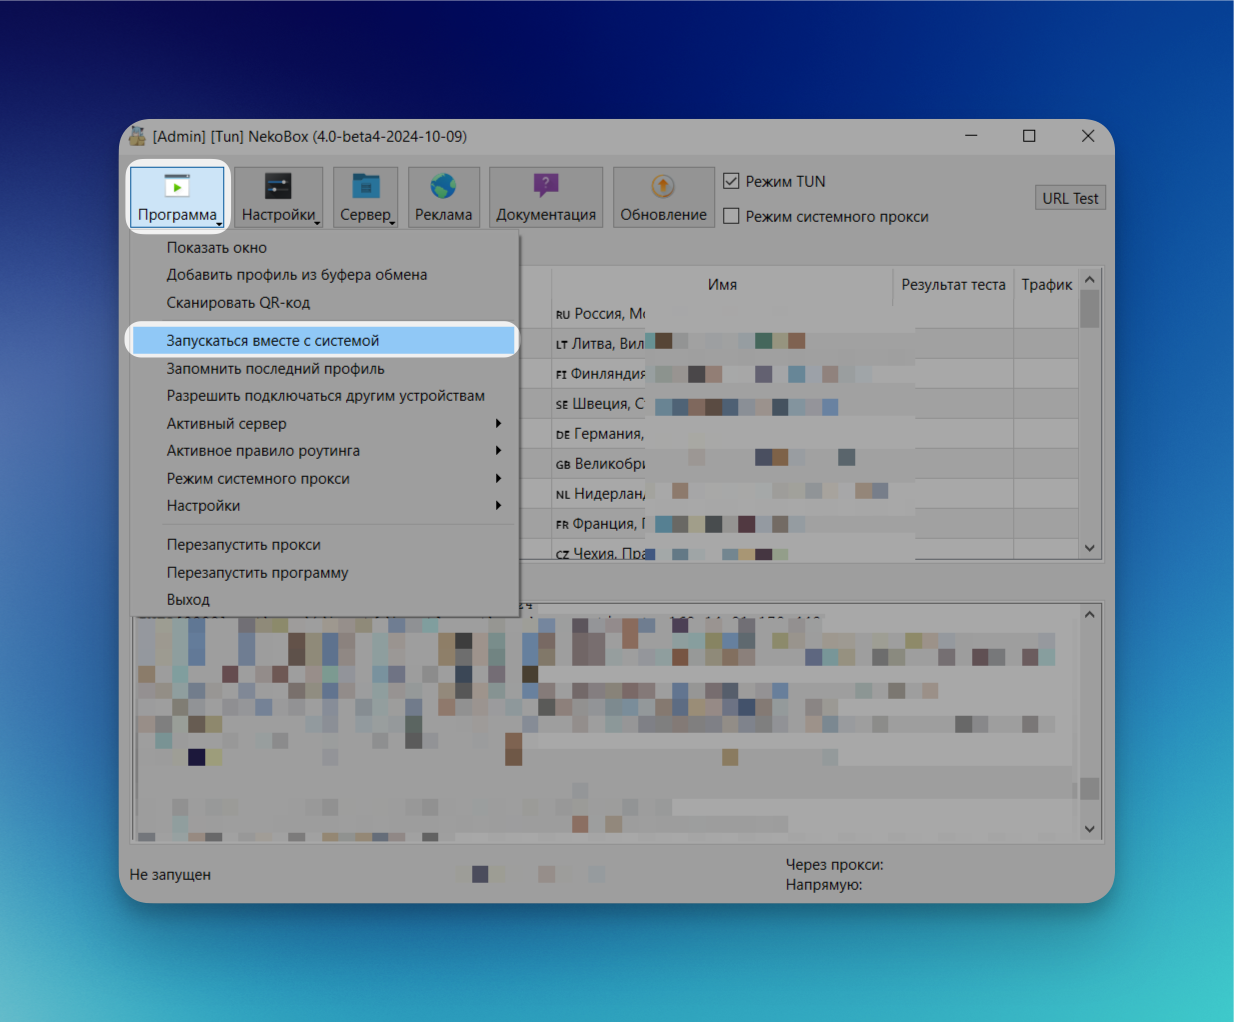Maximize the NekoBox window

1029,136
